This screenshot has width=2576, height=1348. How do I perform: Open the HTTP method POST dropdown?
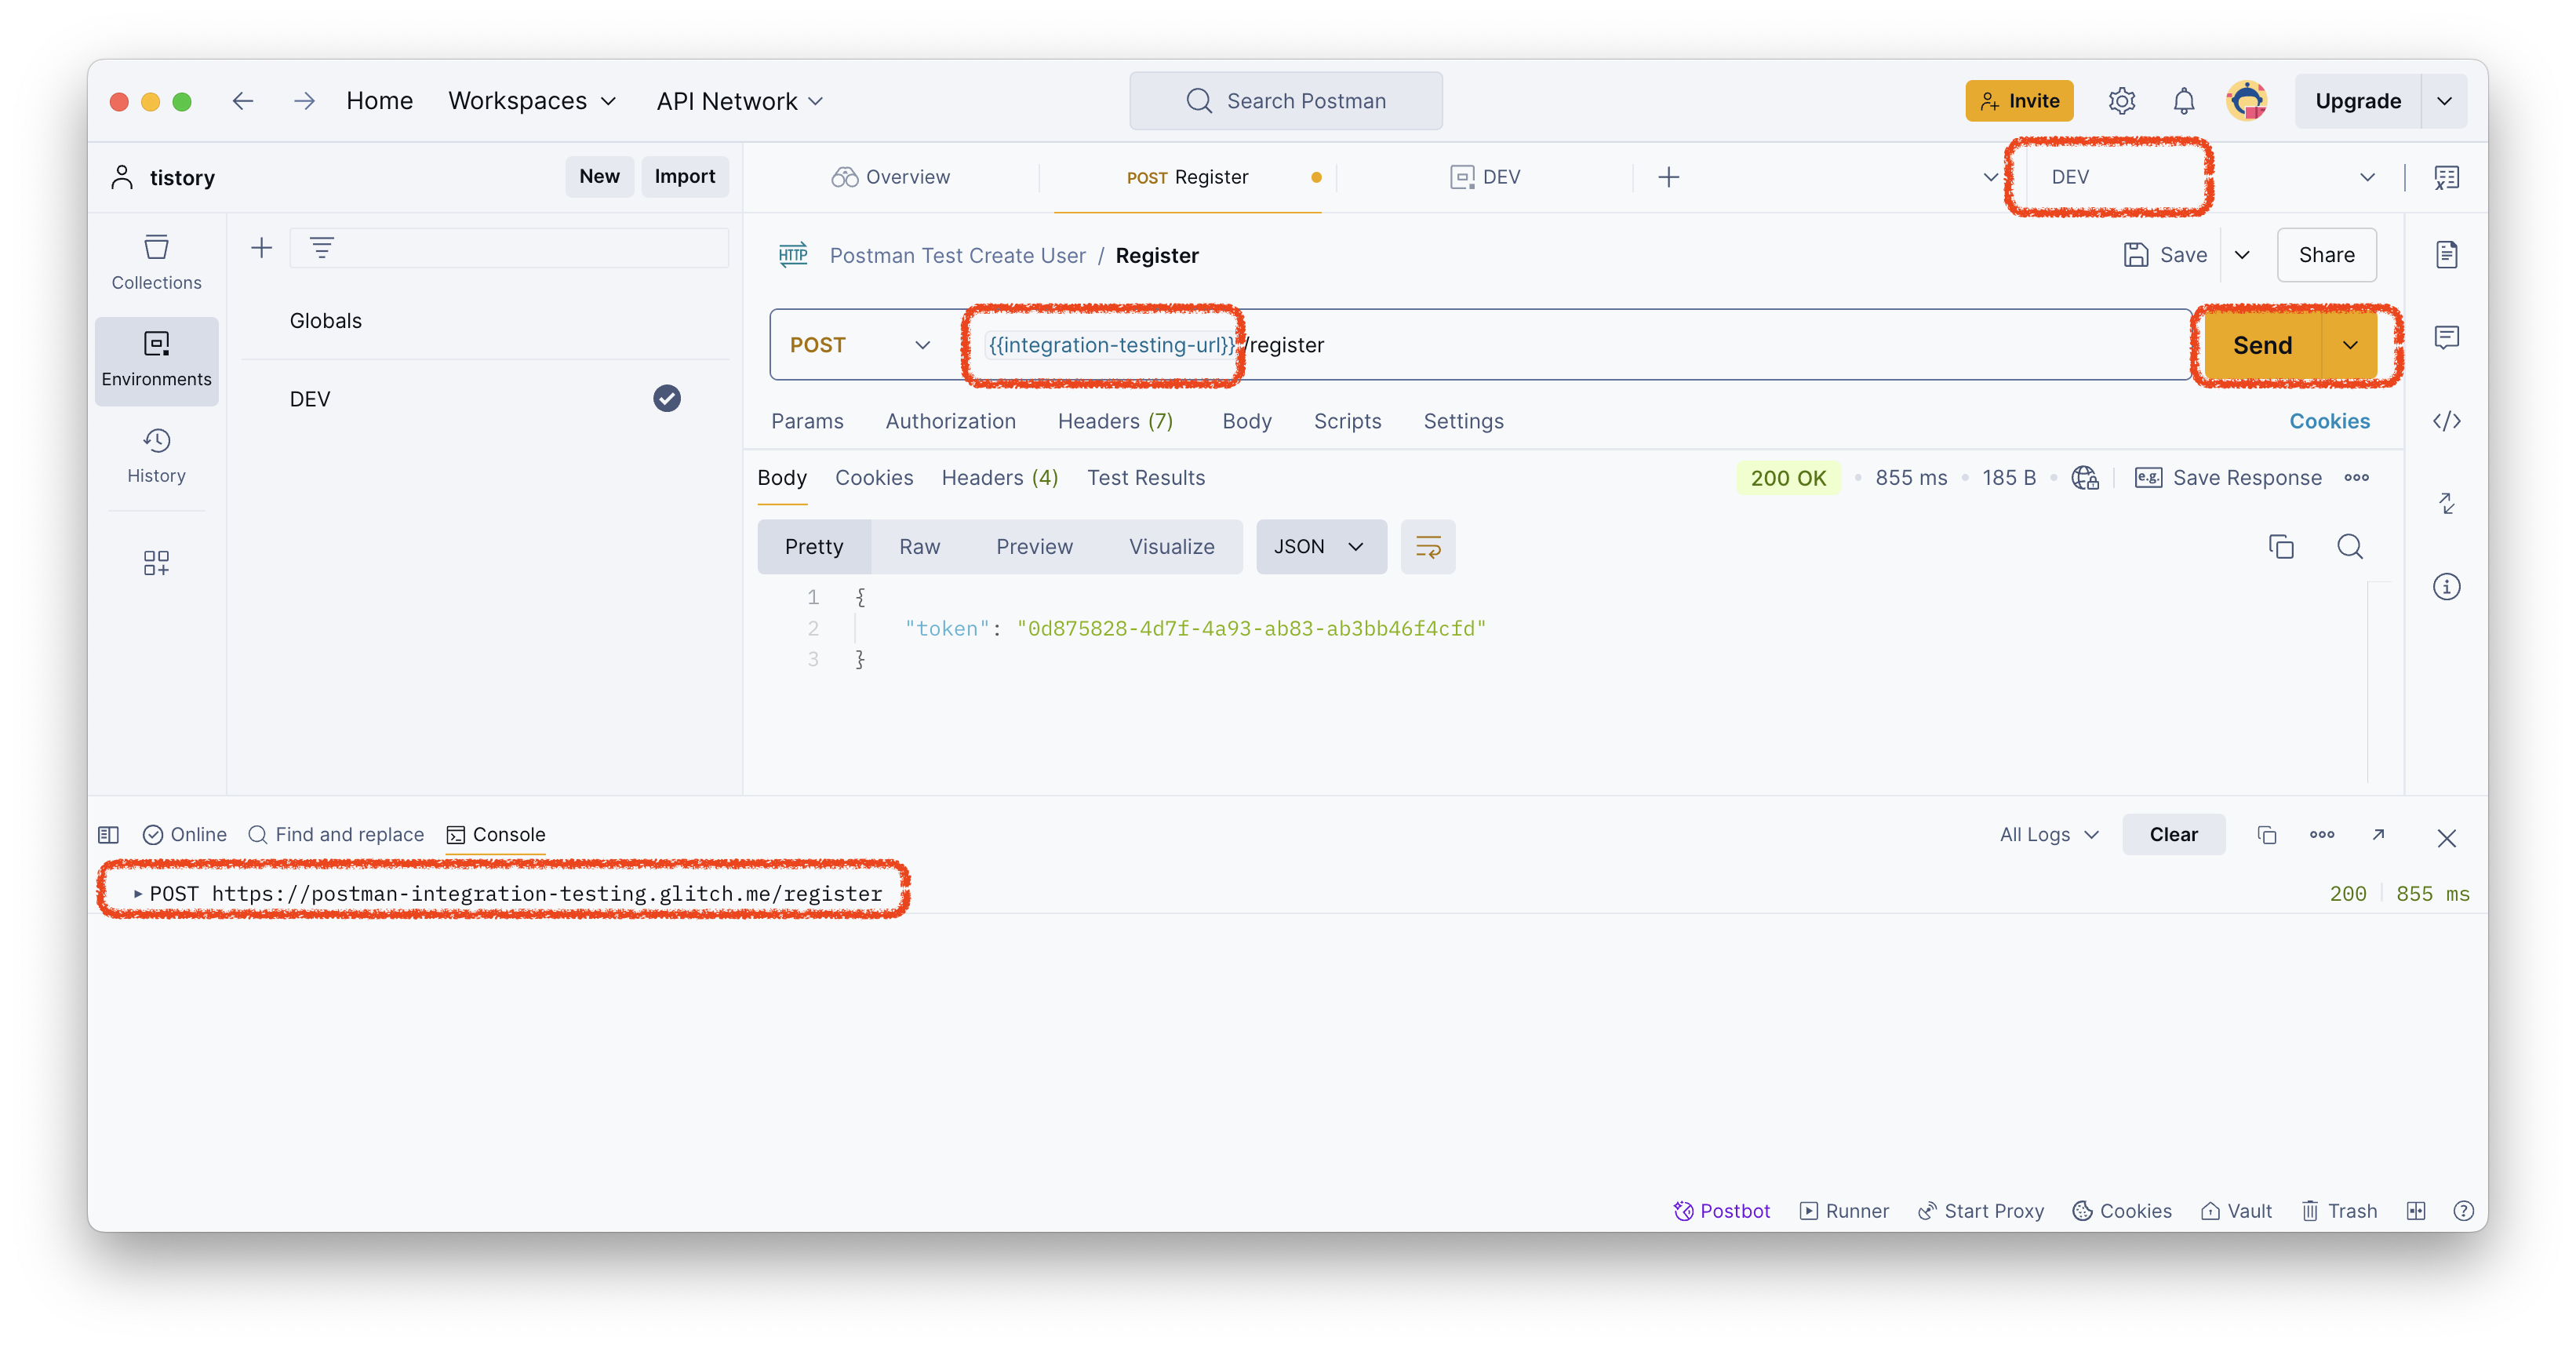pyautogui.click(x=860, y=345)
